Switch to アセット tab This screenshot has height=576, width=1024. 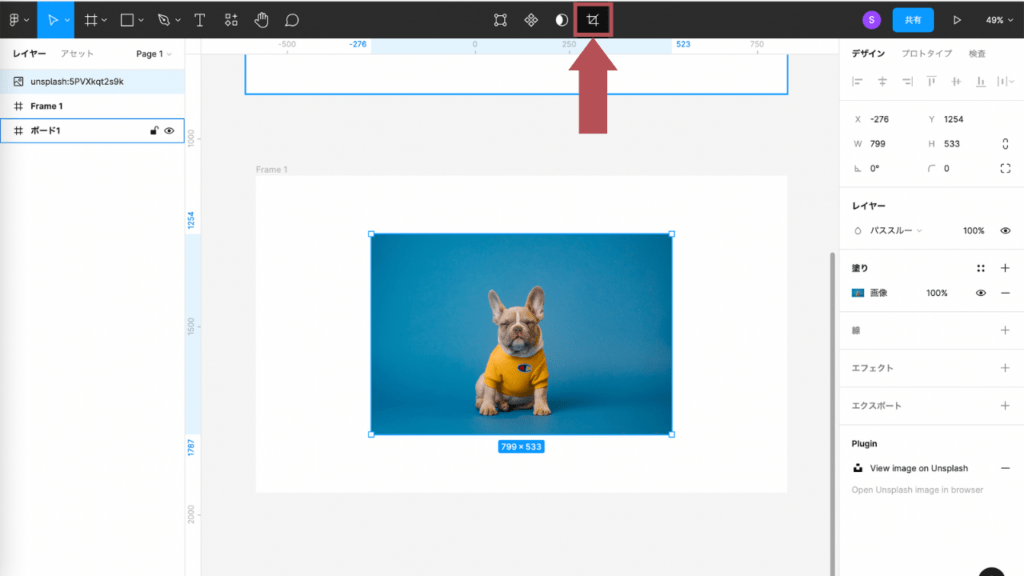pyautogui.click(x=77, y=54)
